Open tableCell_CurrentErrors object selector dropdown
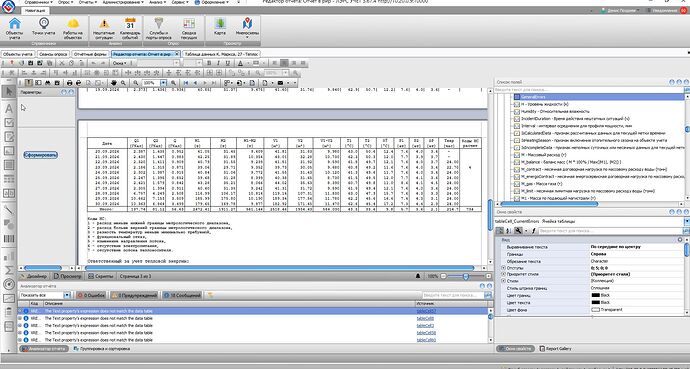 click(686, 222)
